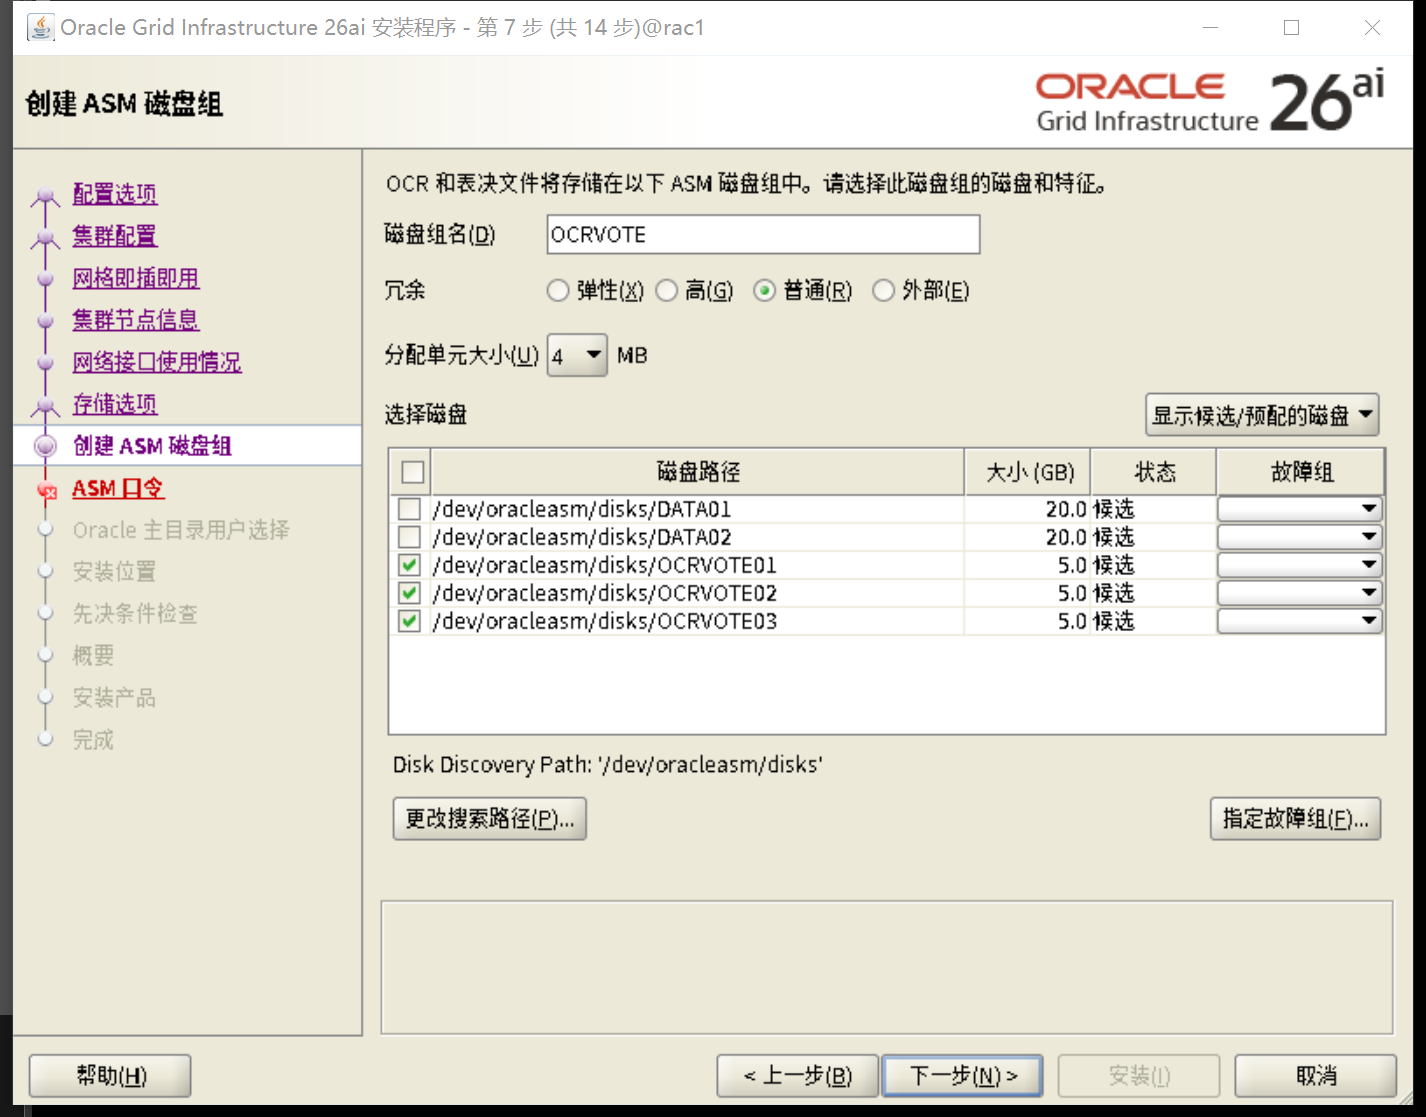The width and height of the screenshot is (1426, 1117).
Task: Click the Java installer icon in title bar
Action: point(40,27)
